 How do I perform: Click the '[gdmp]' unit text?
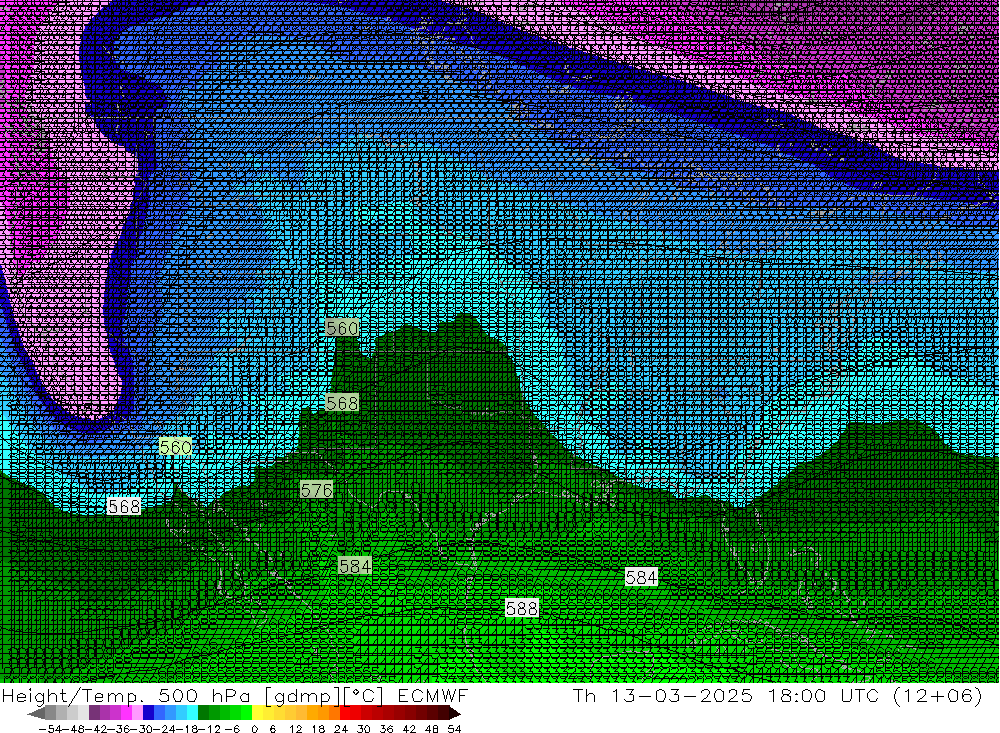[302, 695]
